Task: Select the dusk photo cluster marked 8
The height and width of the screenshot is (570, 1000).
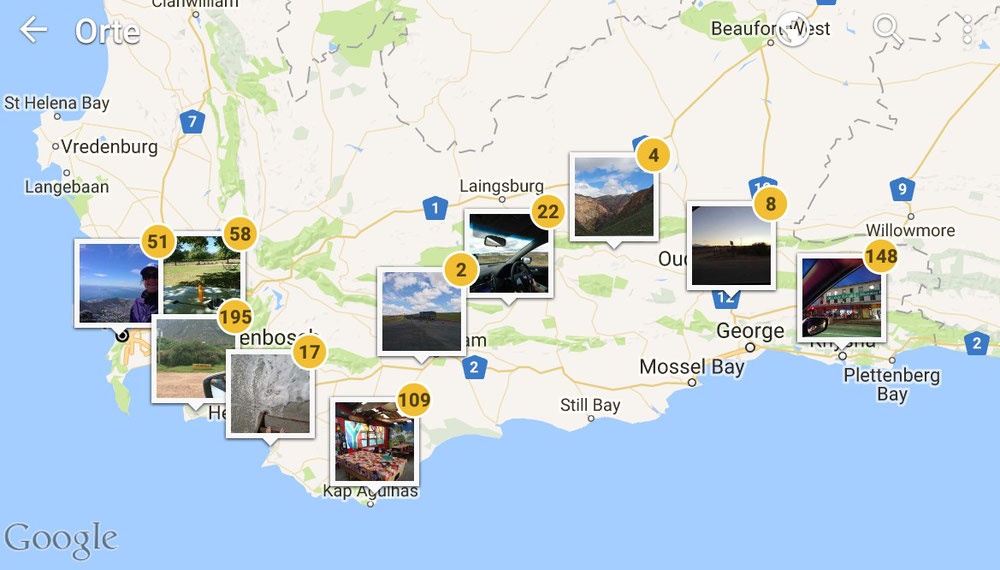Action: (731, 245)
